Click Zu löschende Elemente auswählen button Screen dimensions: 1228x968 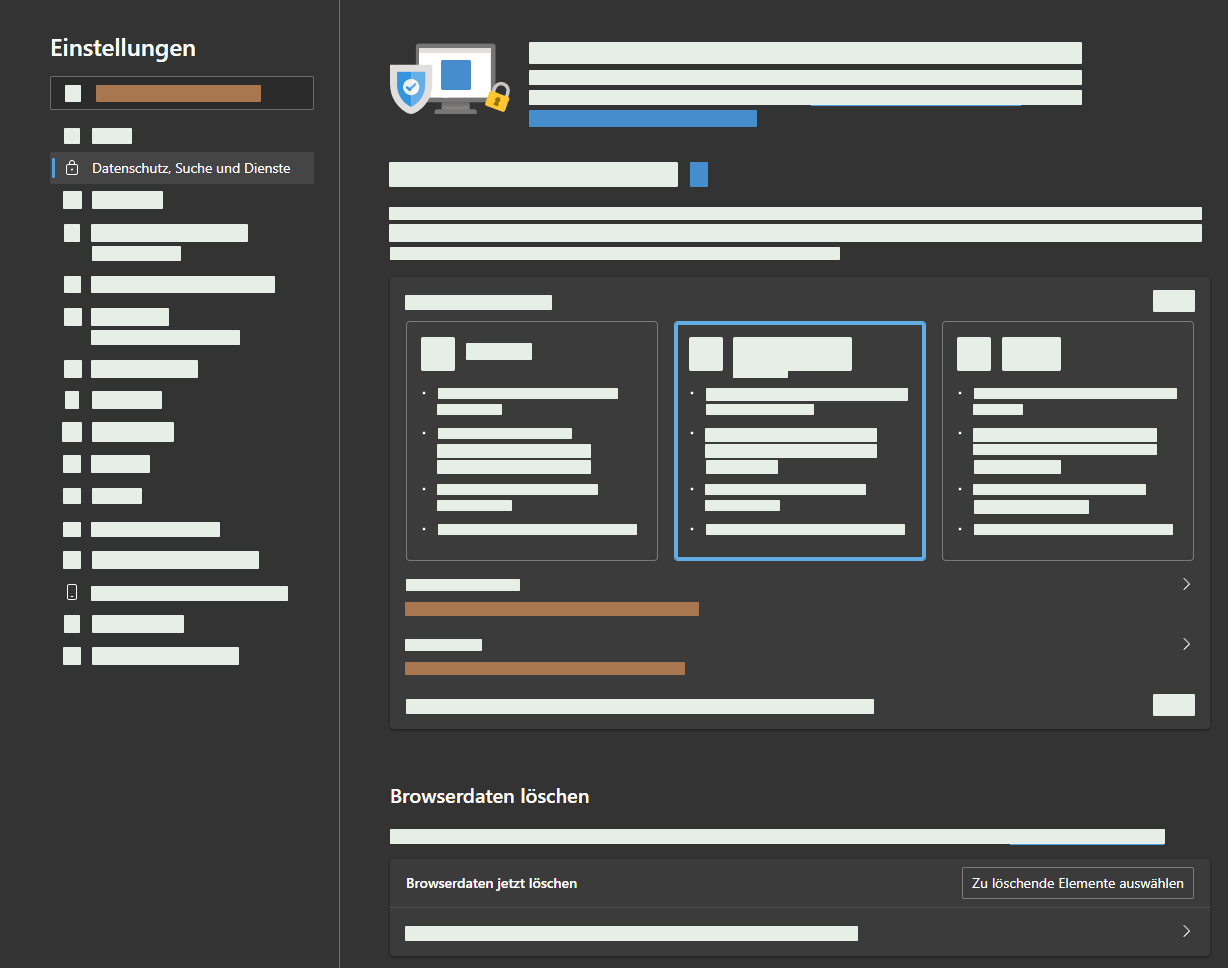(x=1077, y=883)
